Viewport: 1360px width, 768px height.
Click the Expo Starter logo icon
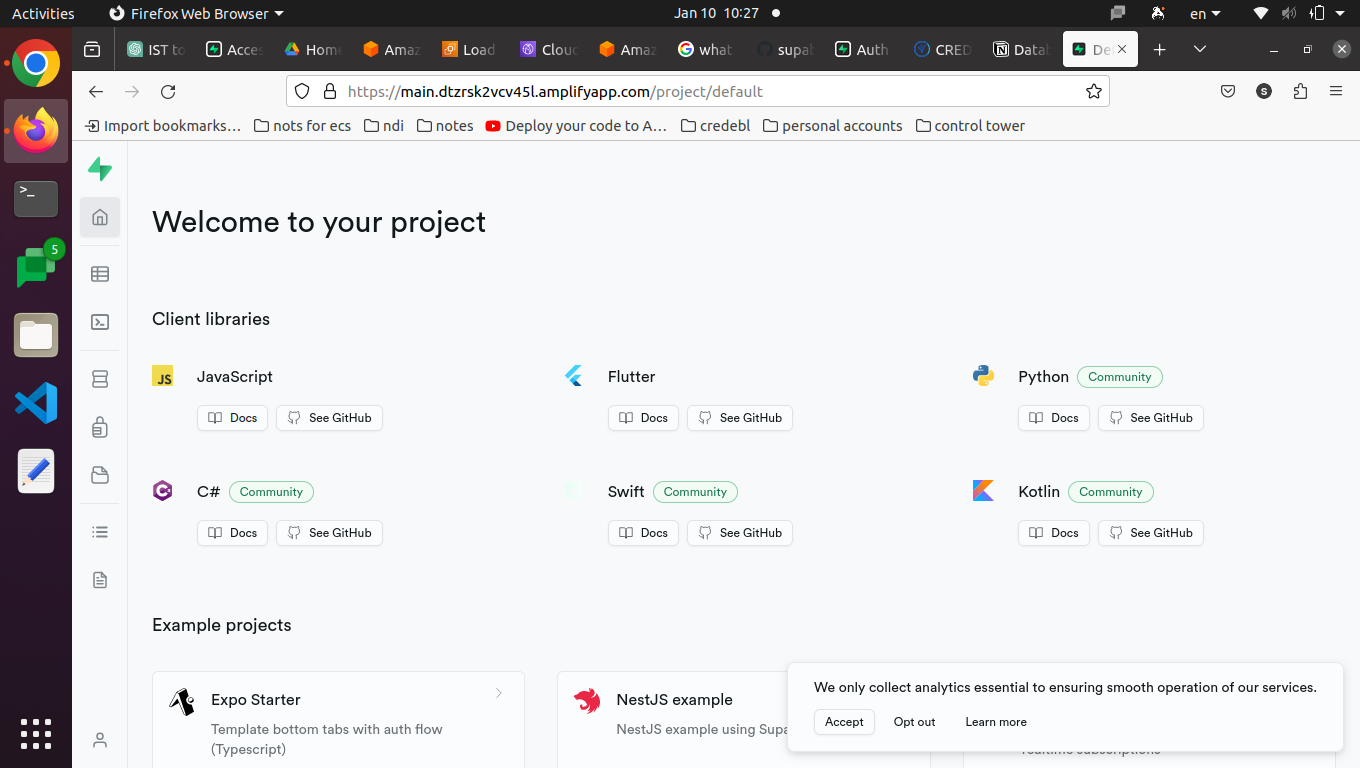pyautogui.click(x=182, y=701)
